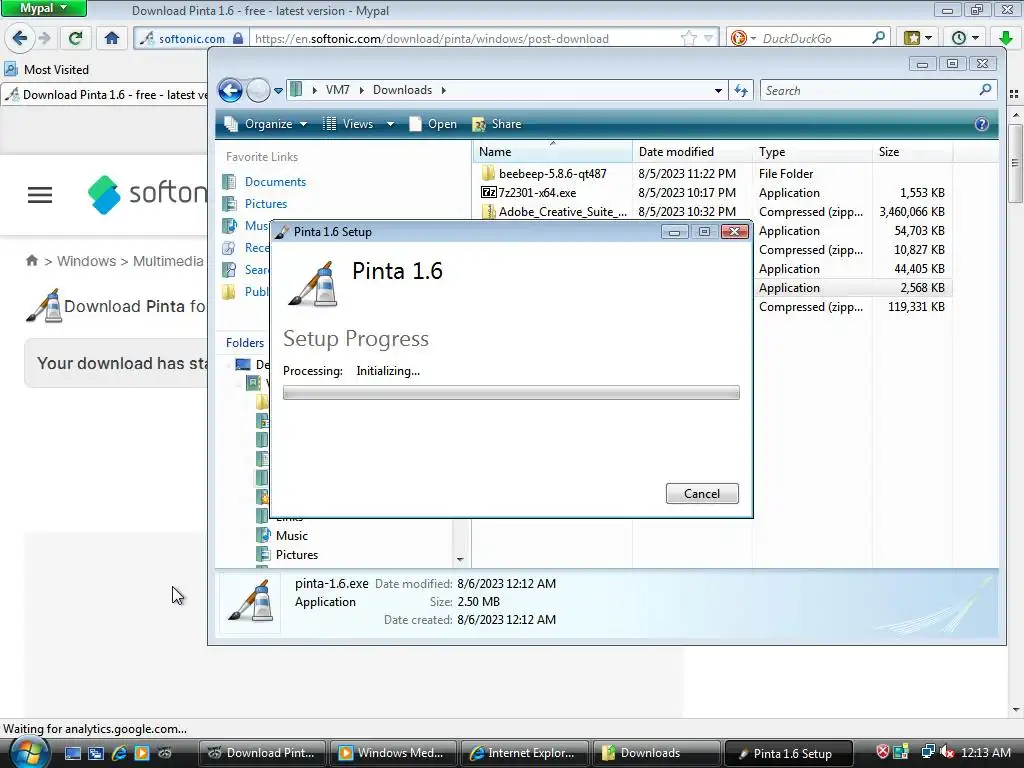Click the Internet Explorer quick launch icon
This screenshot has height=768, width=1024.
119,753
